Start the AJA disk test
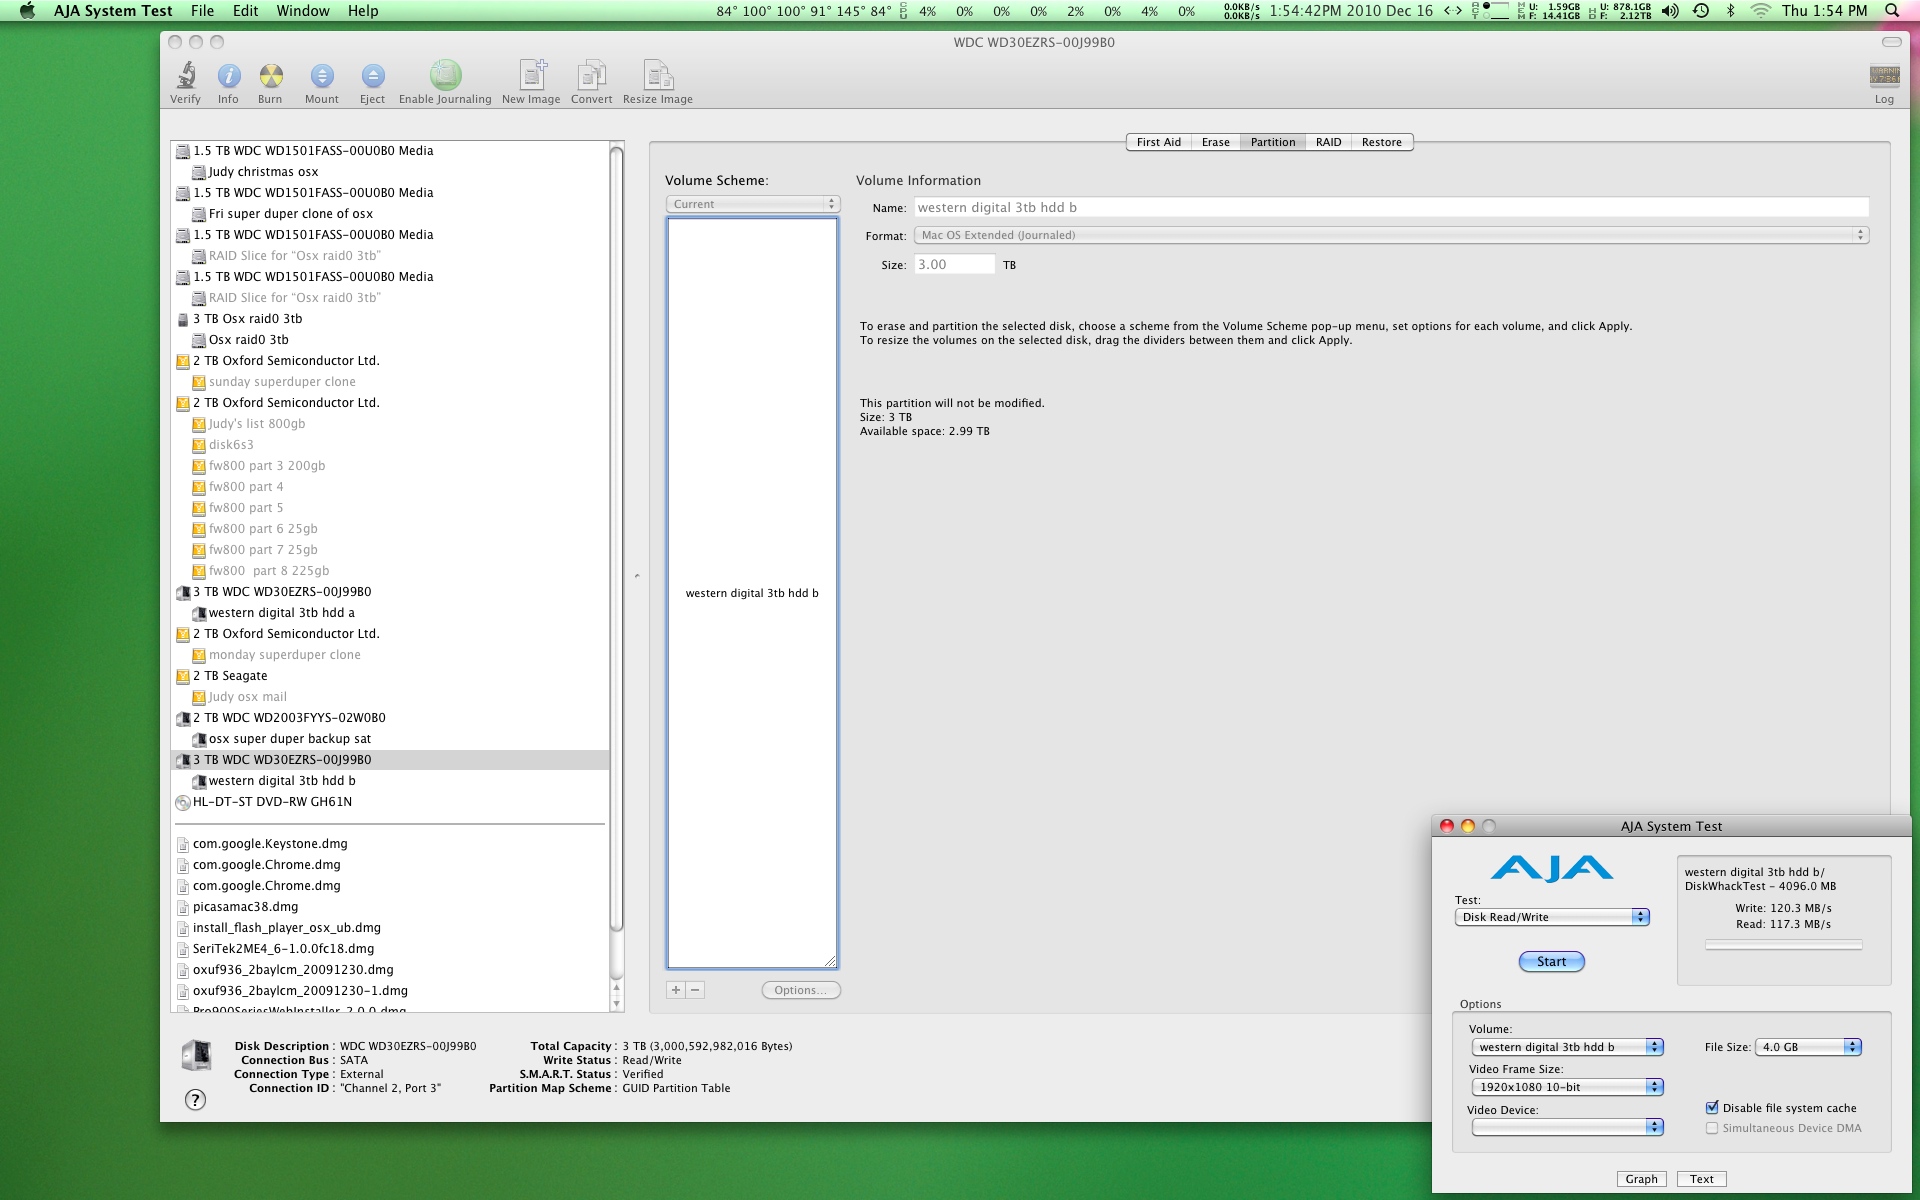This screenshot has width=1920, height=1200. 1551,962
